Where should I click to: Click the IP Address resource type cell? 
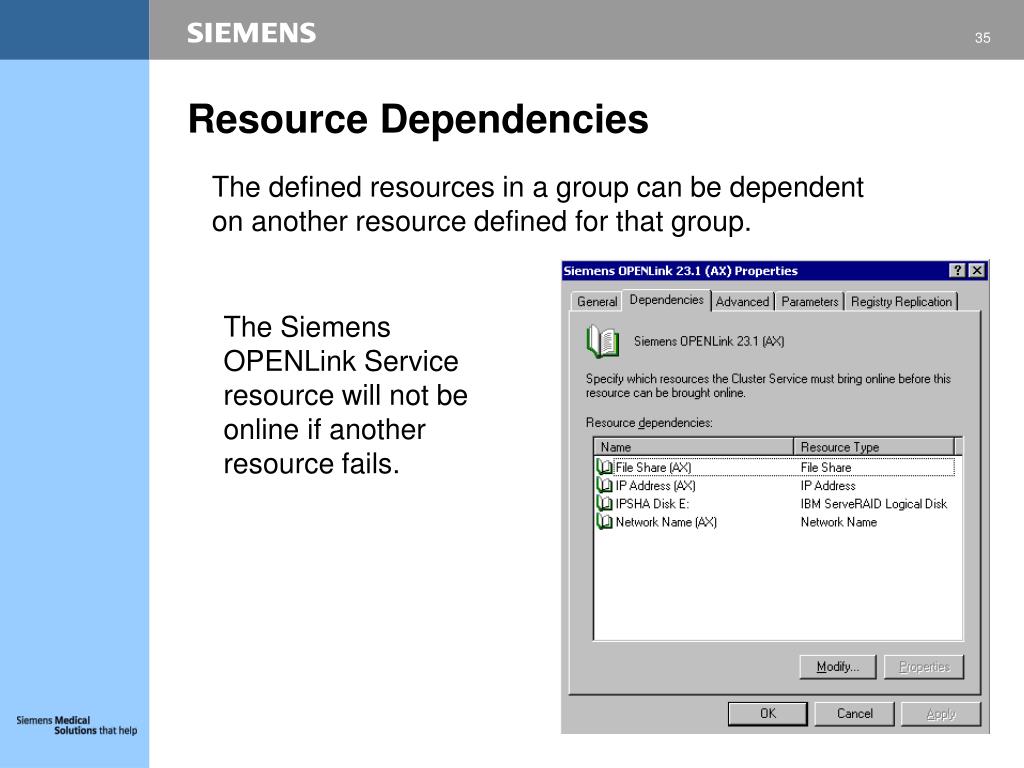828,485
